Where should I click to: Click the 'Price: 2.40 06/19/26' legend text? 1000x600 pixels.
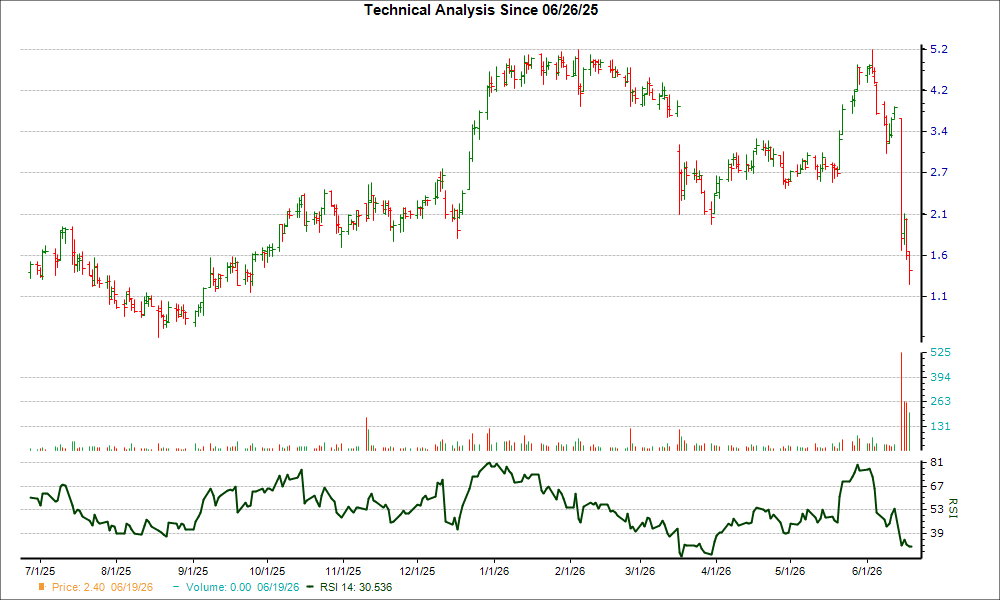103,587
